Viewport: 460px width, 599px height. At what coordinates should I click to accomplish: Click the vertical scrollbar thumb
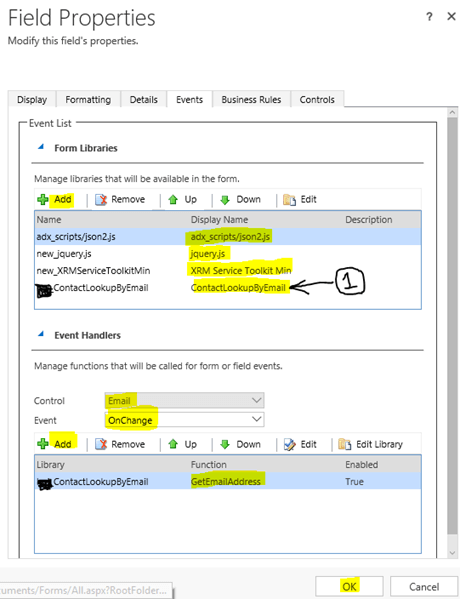pyautogui.click(x=452, y=325)
